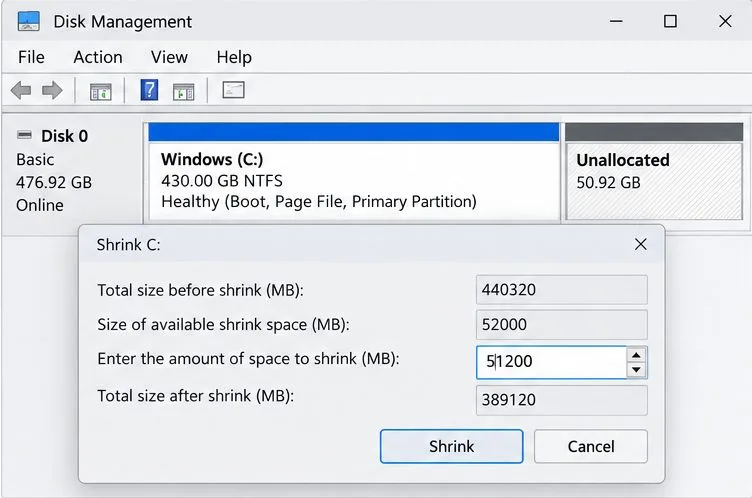Close the Shrink C: dialog
The height and width of the screenshot is (498, 752).
[x=641, y=244]
